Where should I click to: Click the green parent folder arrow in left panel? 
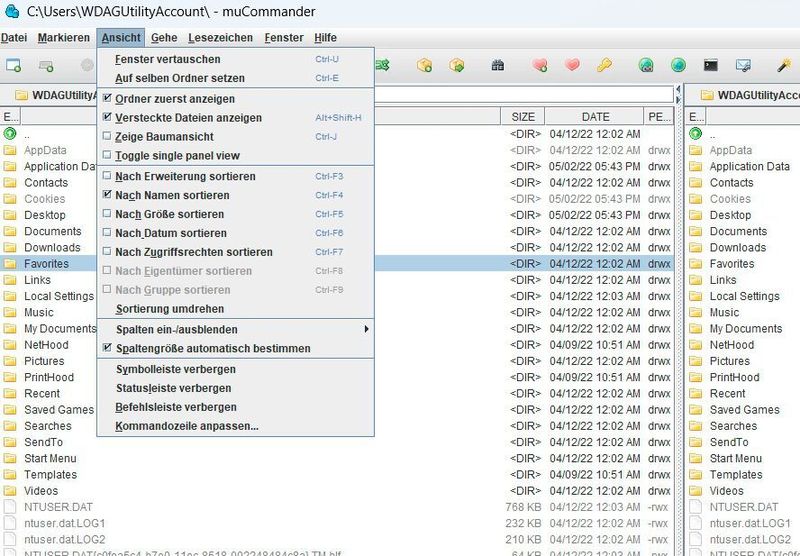(10, 134)
